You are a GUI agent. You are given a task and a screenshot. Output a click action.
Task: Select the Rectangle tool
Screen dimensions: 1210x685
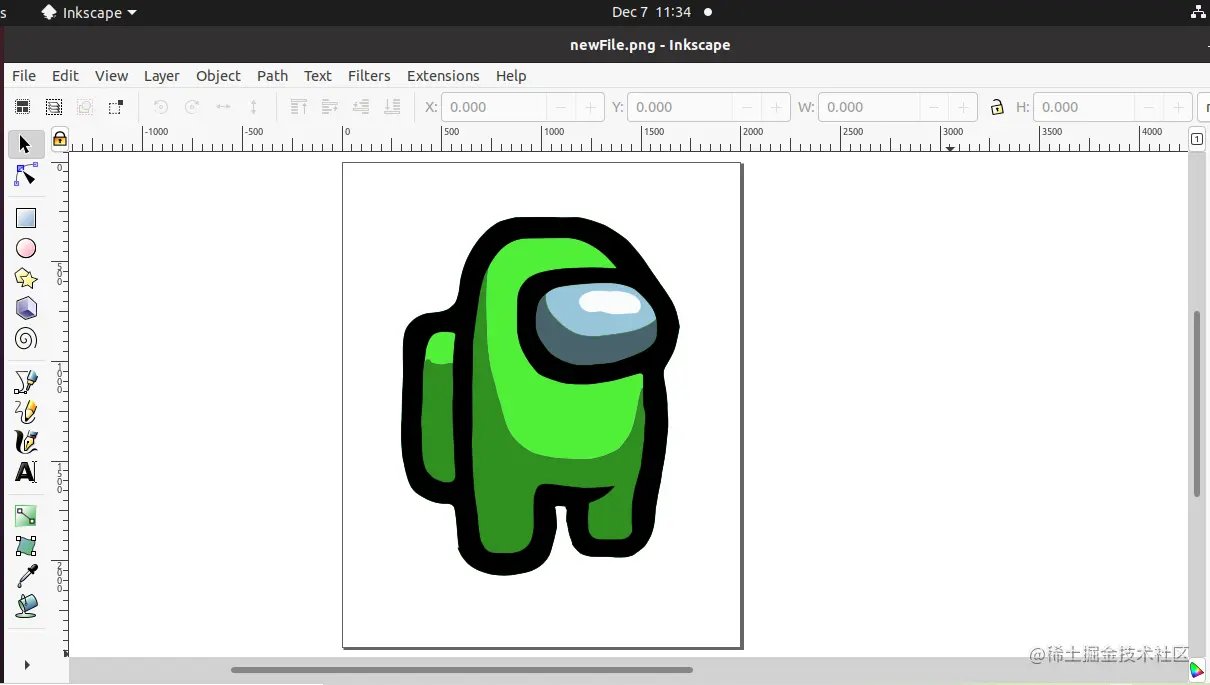[26, 218]
